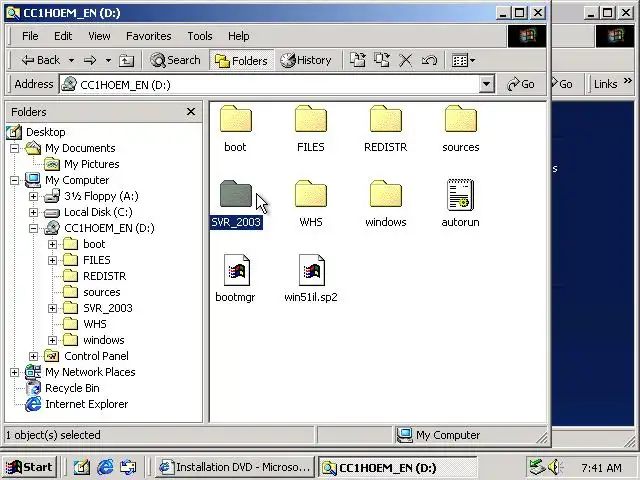Image resolution: width=640 pixels, height=480 pixels.
Task: Open the Help menu
Action: [238, 36]
